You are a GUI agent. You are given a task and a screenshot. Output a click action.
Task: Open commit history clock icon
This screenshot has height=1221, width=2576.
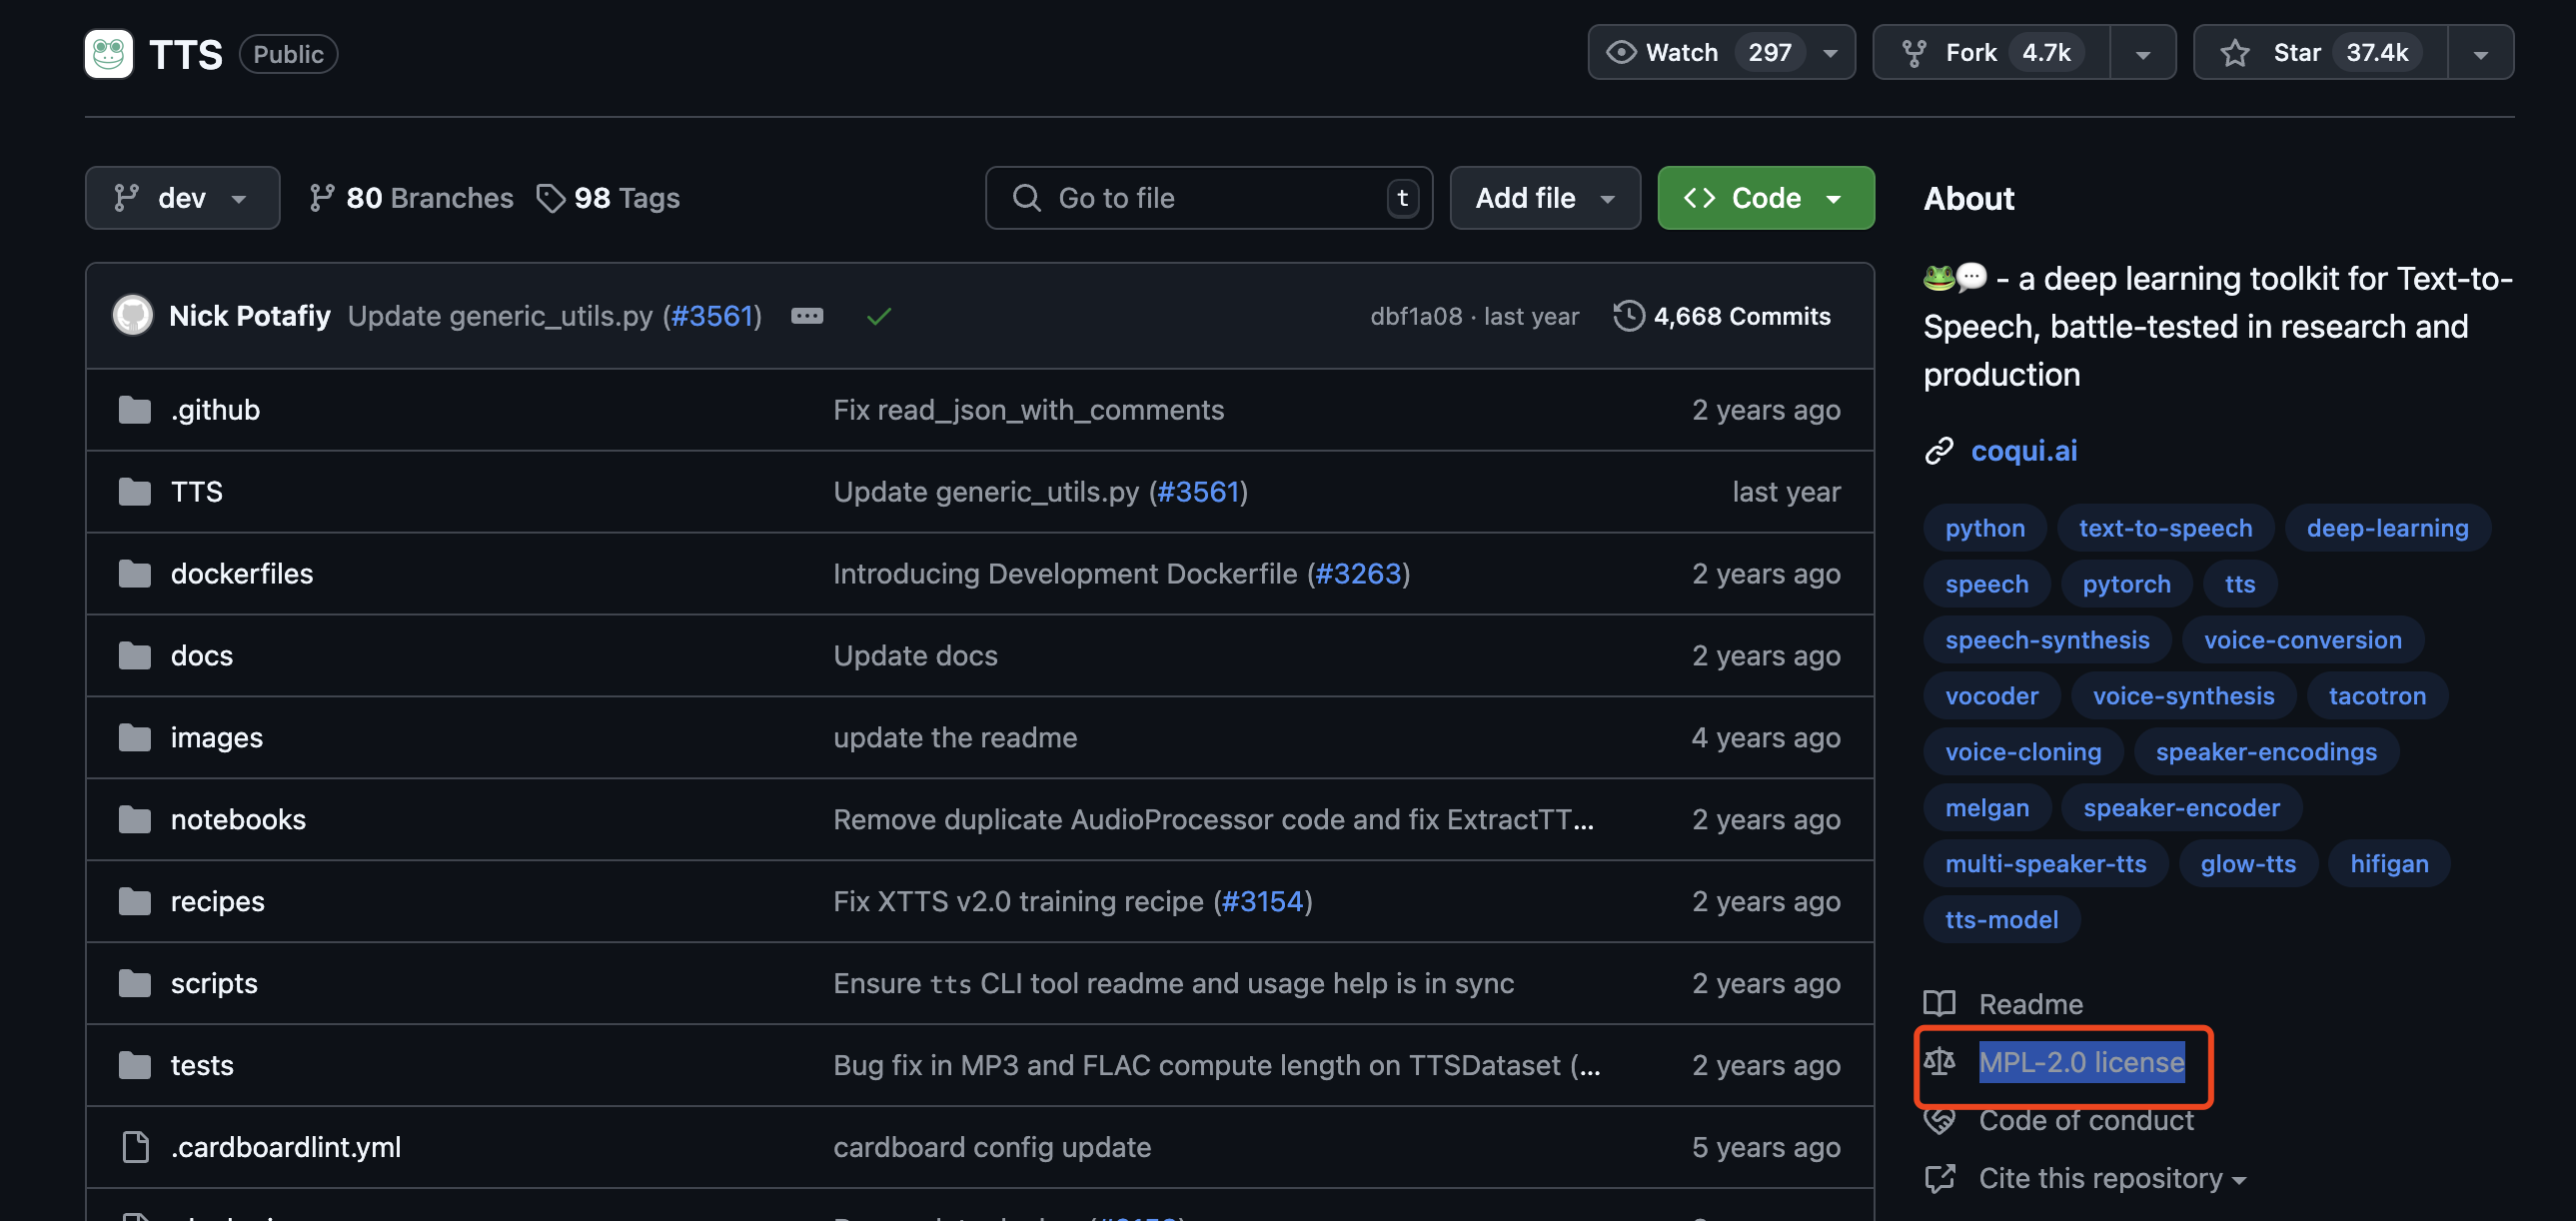pyautogui.click(x=1628, y=316)
